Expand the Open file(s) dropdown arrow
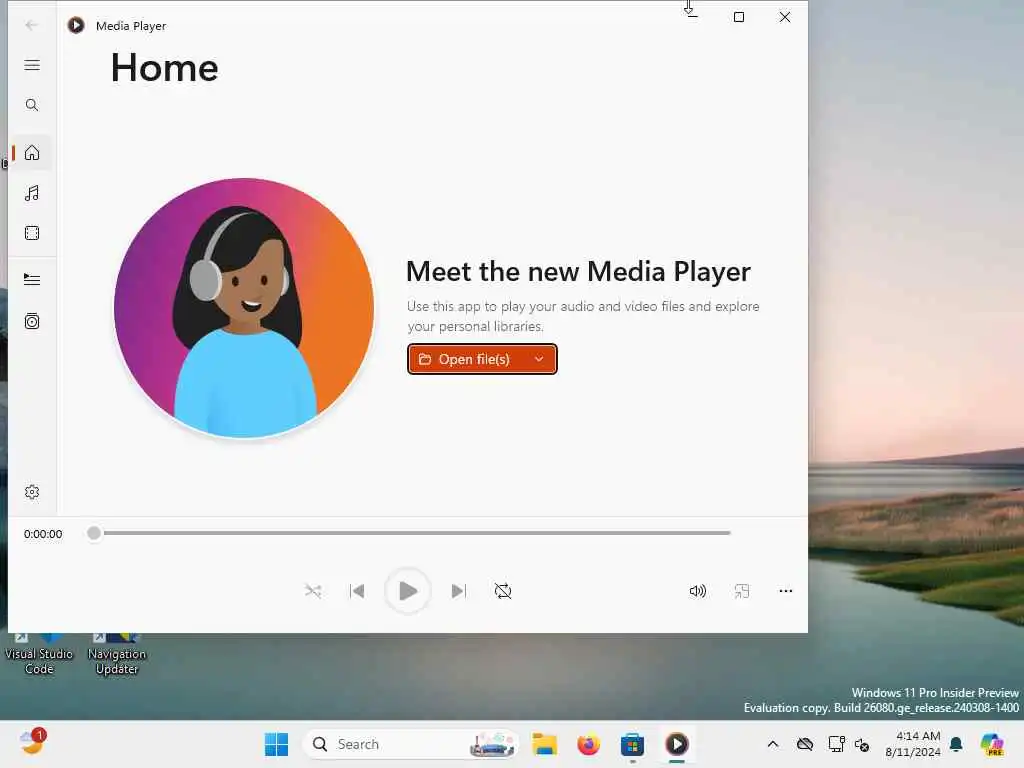The image size is (1024, 768). [539, 359]
